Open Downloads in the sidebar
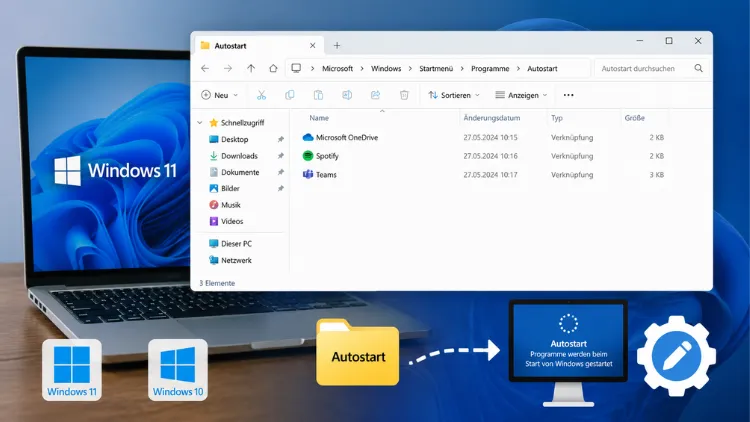This screenshot has height=422, width=750. 239,156
